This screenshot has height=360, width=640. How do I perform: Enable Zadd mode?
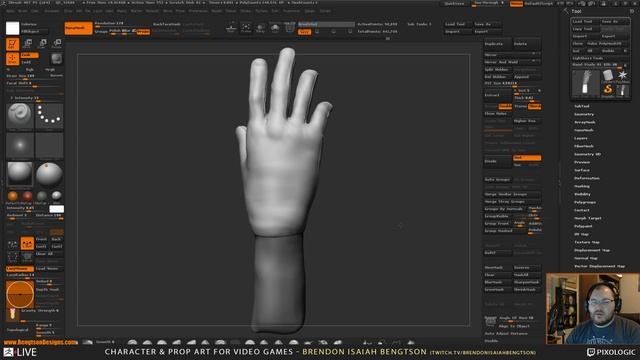[29, 55]
